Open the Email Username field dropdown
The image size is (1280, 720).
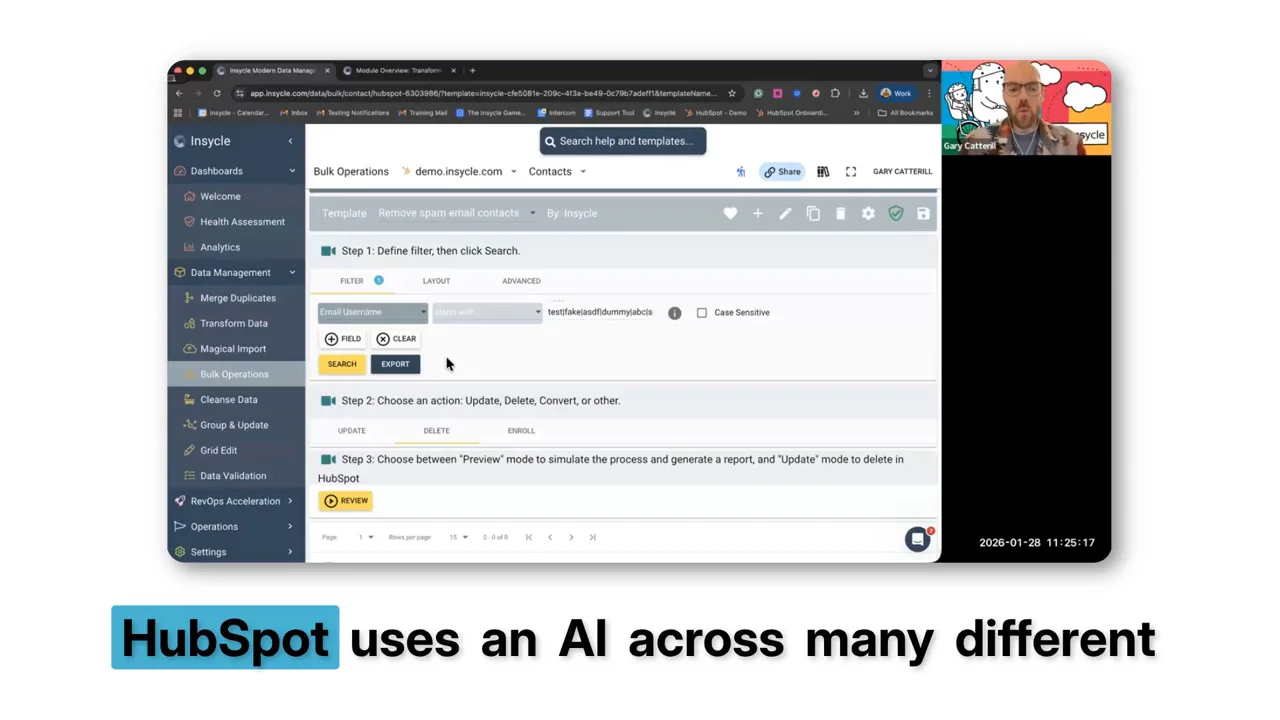373,312
